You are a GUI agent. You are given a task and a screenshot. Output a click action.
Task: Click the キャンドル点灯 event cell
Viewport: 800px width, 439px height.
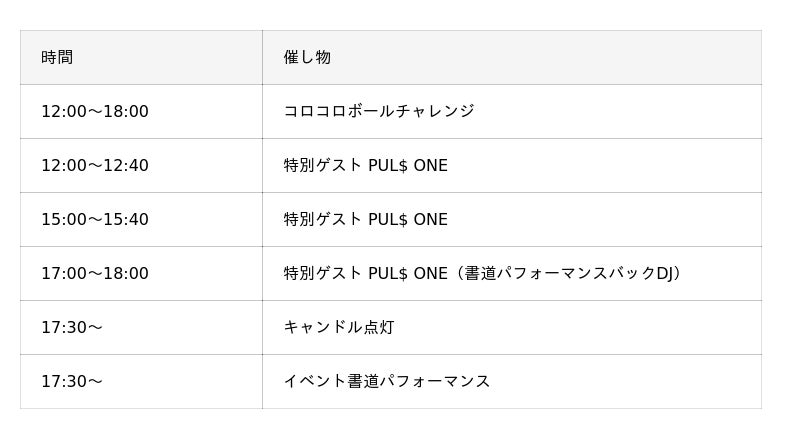(x=338, y=327)
